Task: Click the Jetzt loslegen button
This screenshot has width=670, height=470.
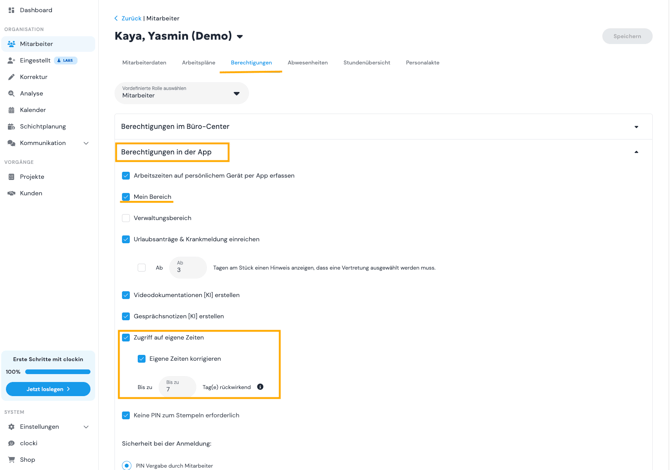Action: [48, 389]
